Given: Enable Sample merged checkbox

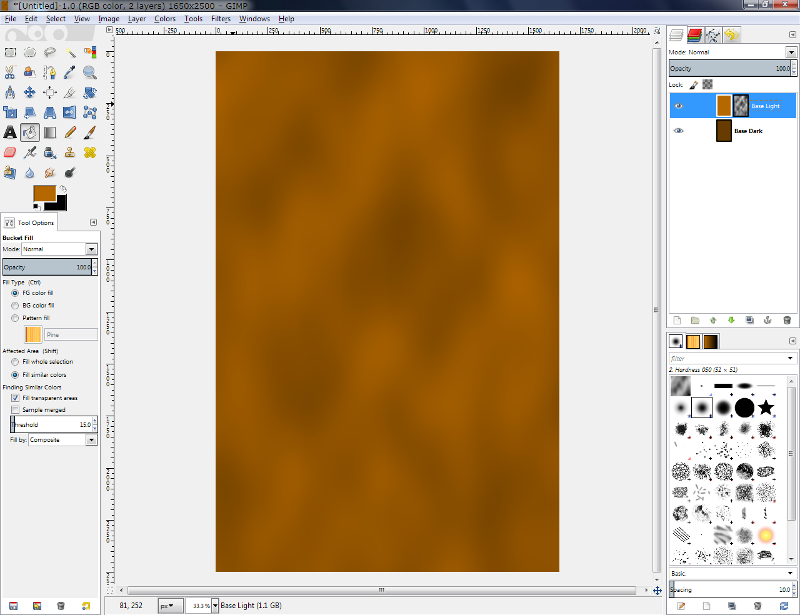Looking at the screenshot, I should (x=15, y=410).
